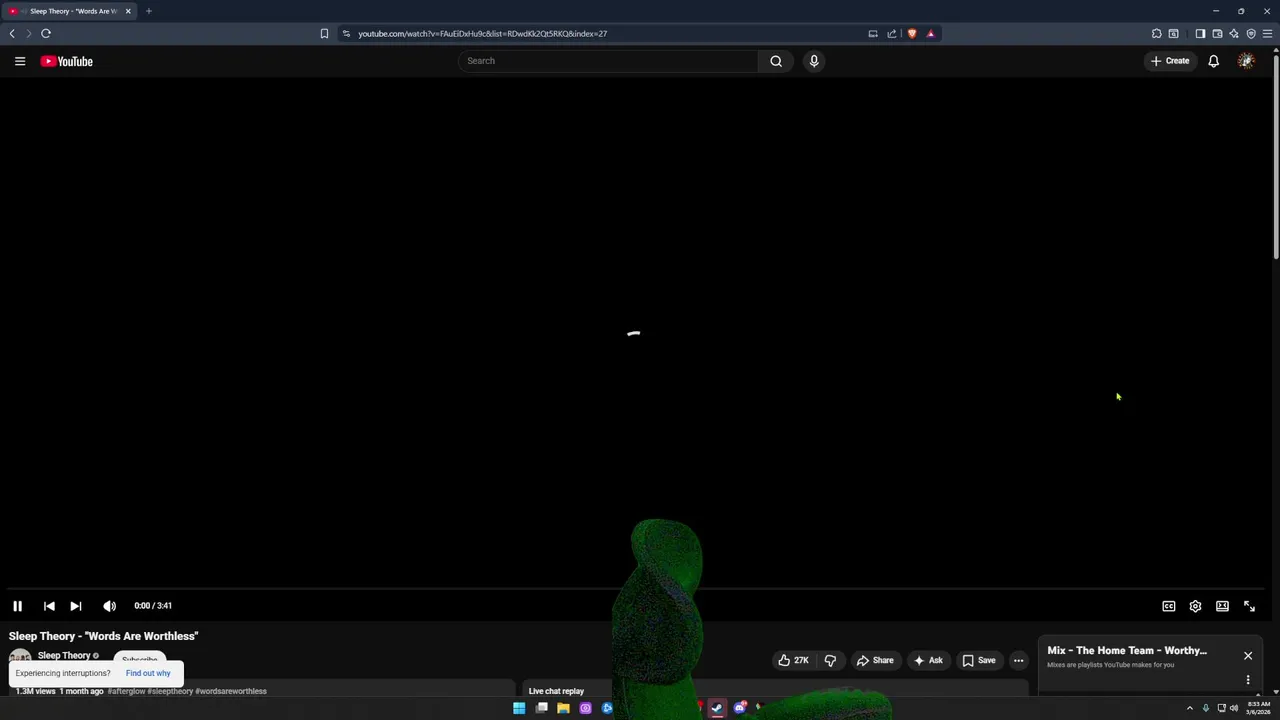Show hidden system tray icons
Image resolution: width=1280 pixels, height=720 pixels.
pyautogui.click(x=1189, y=708)
